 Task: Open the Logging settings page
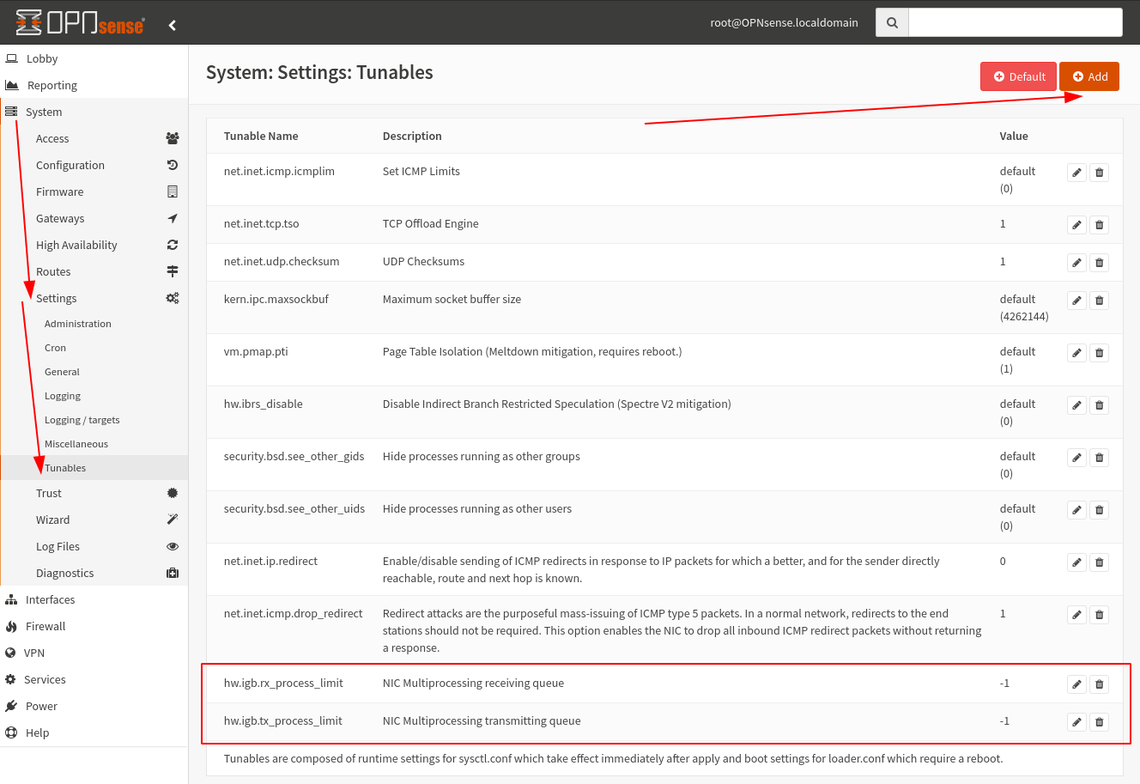coord(95,396)
